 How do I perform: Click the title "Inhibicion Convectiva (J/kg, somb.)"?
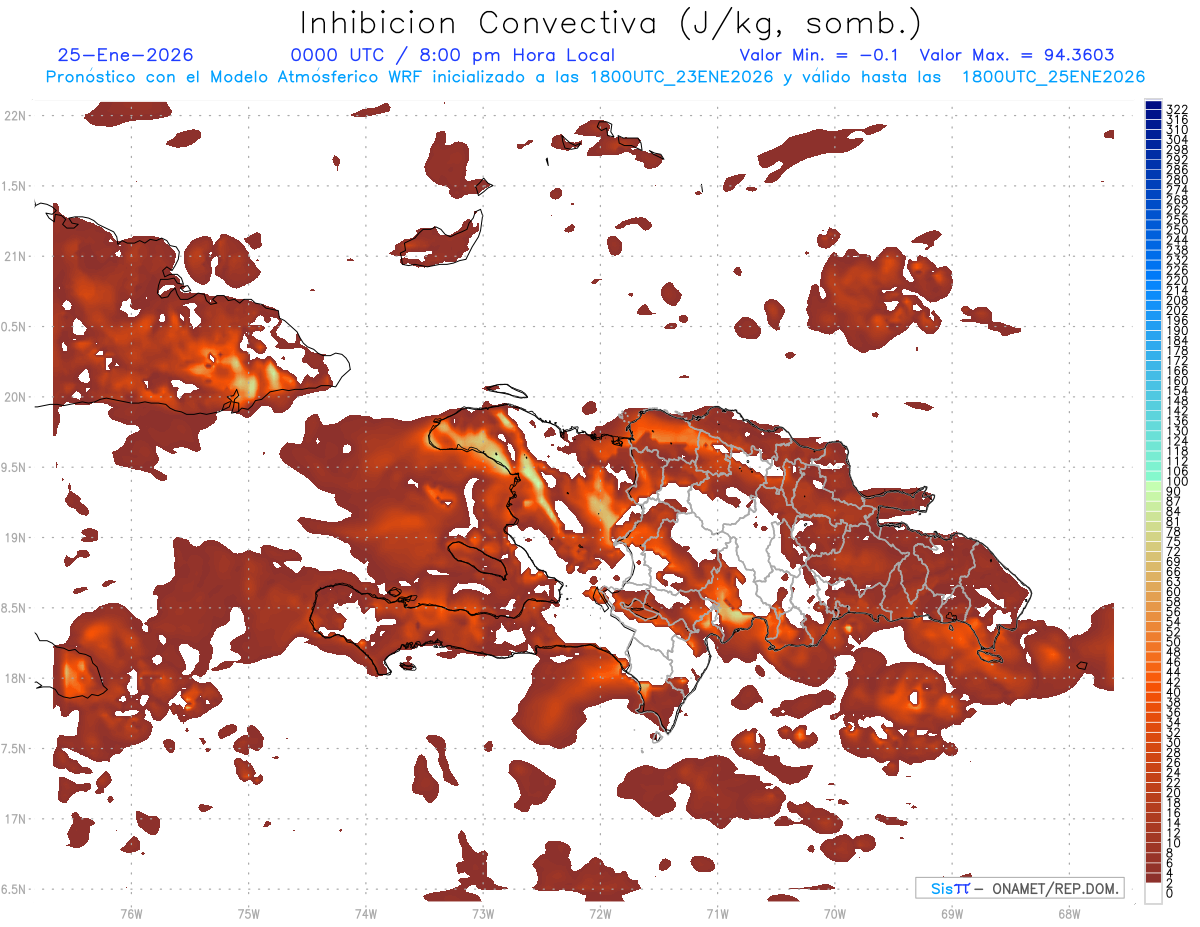(x=611, y=24)
